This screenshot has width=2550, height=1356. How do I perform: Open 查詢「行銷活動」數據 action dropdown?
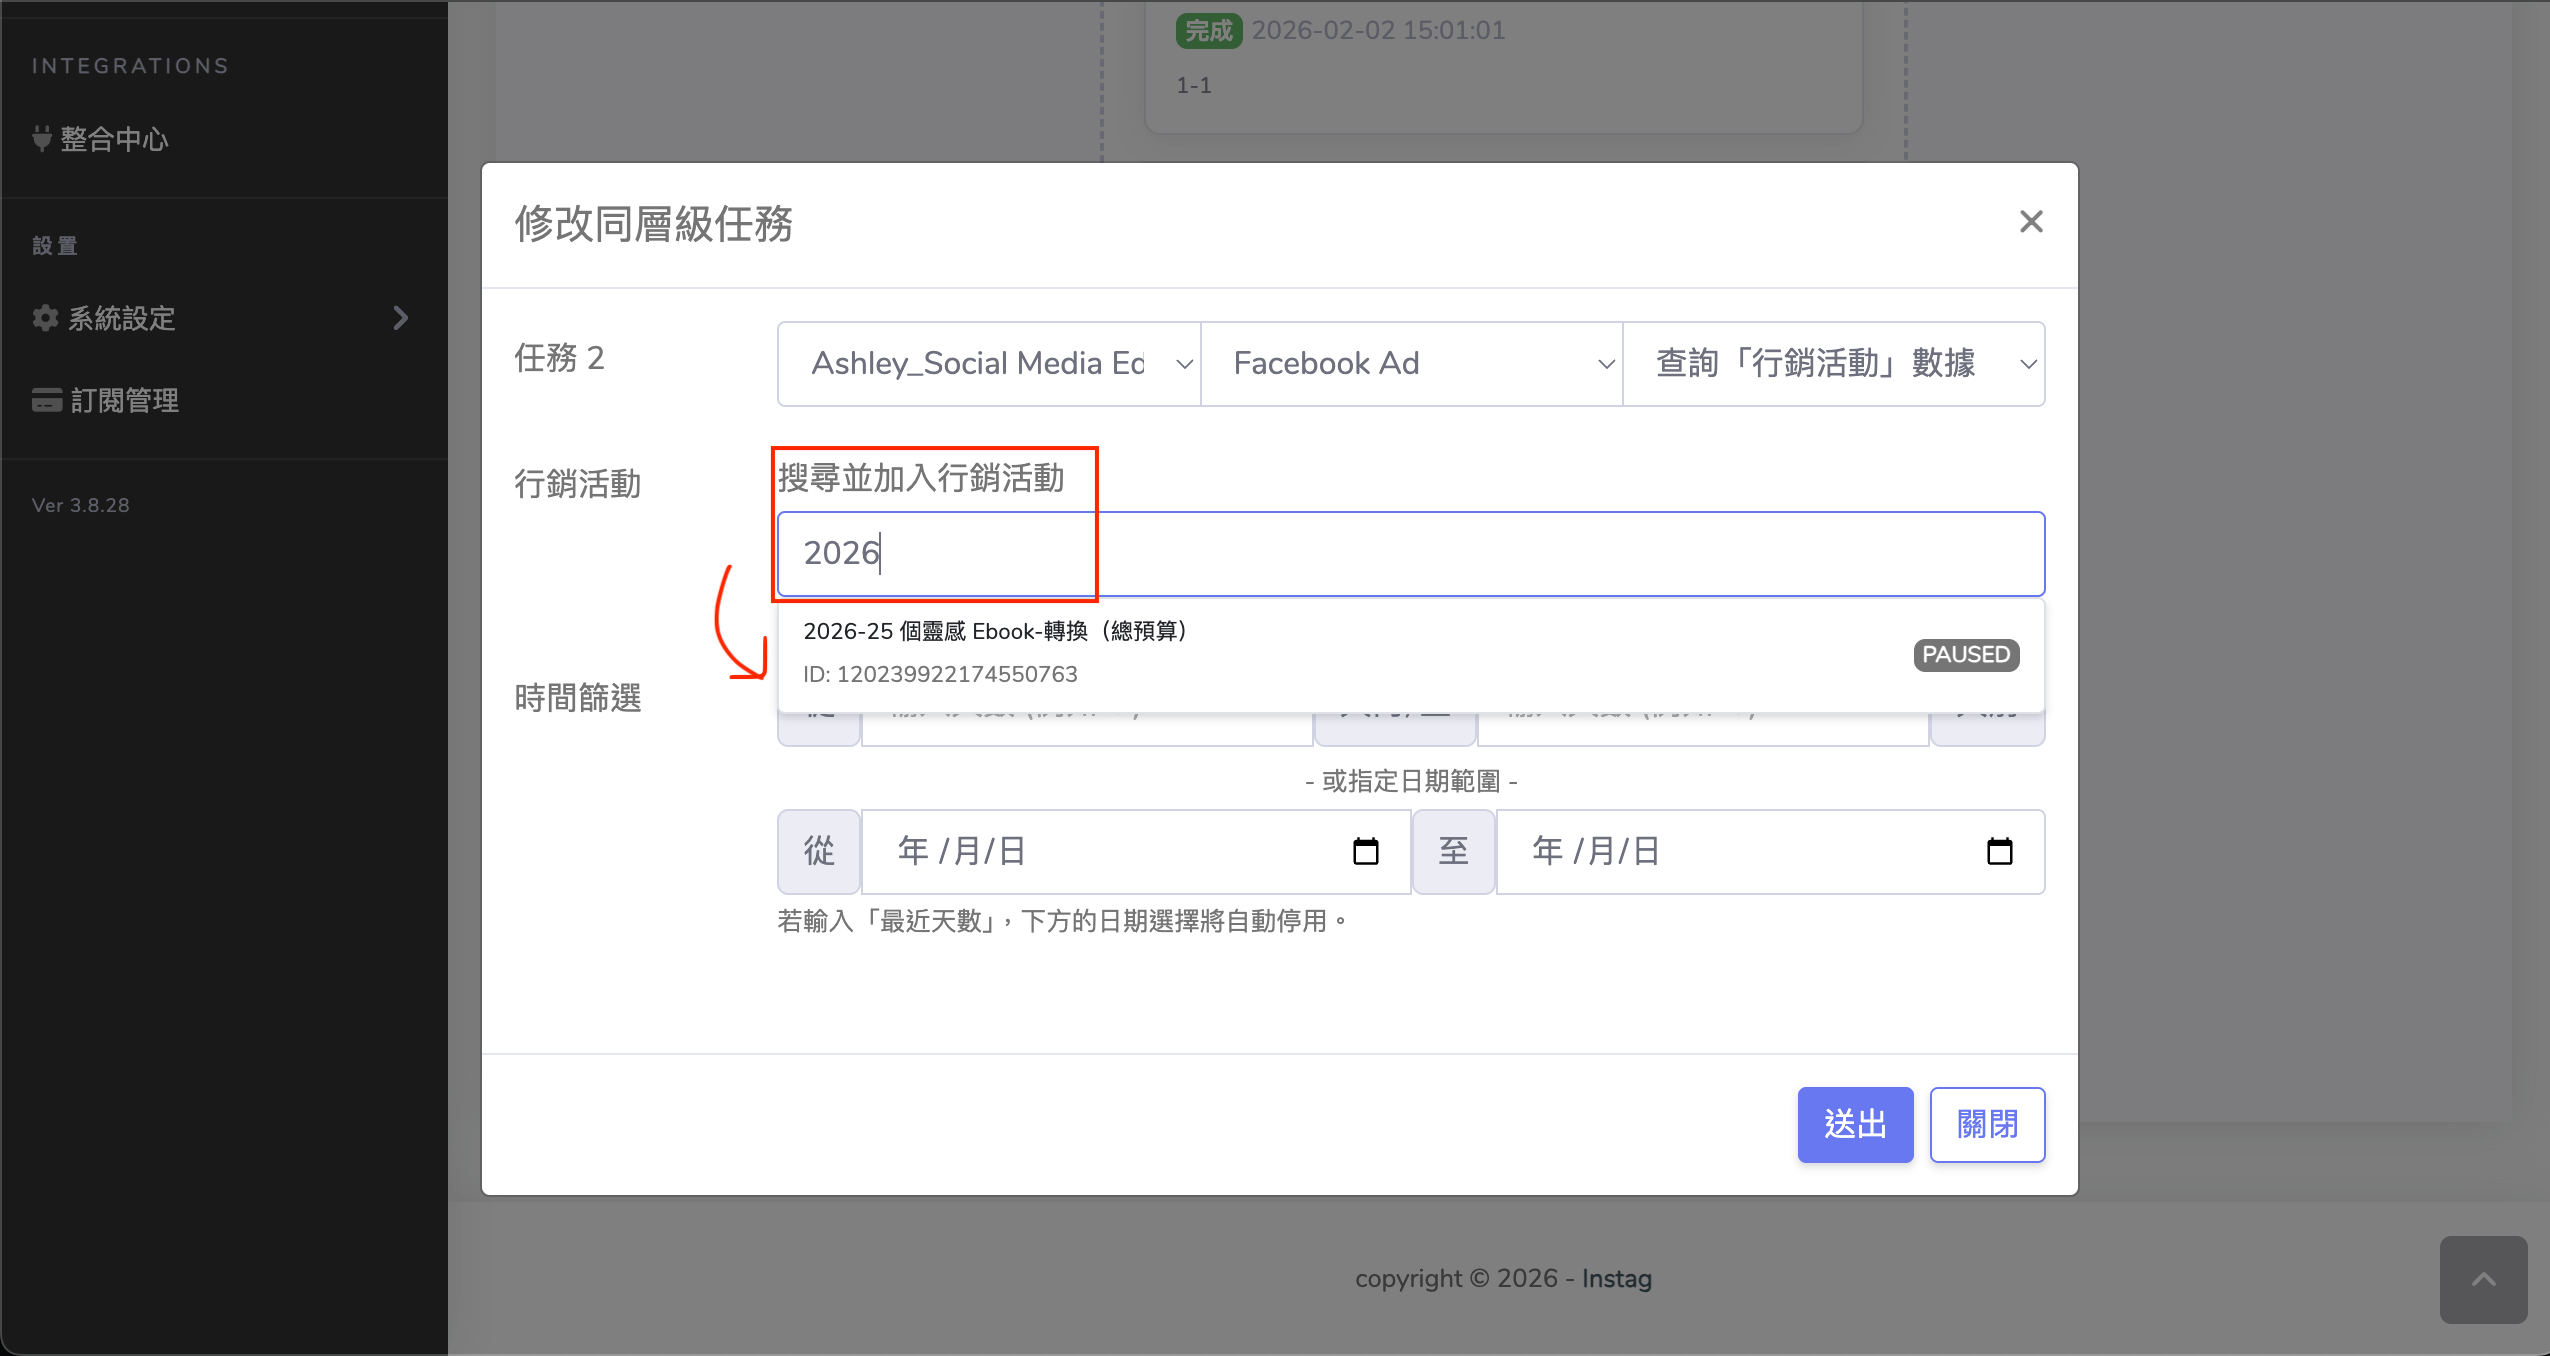(1832, 364)
